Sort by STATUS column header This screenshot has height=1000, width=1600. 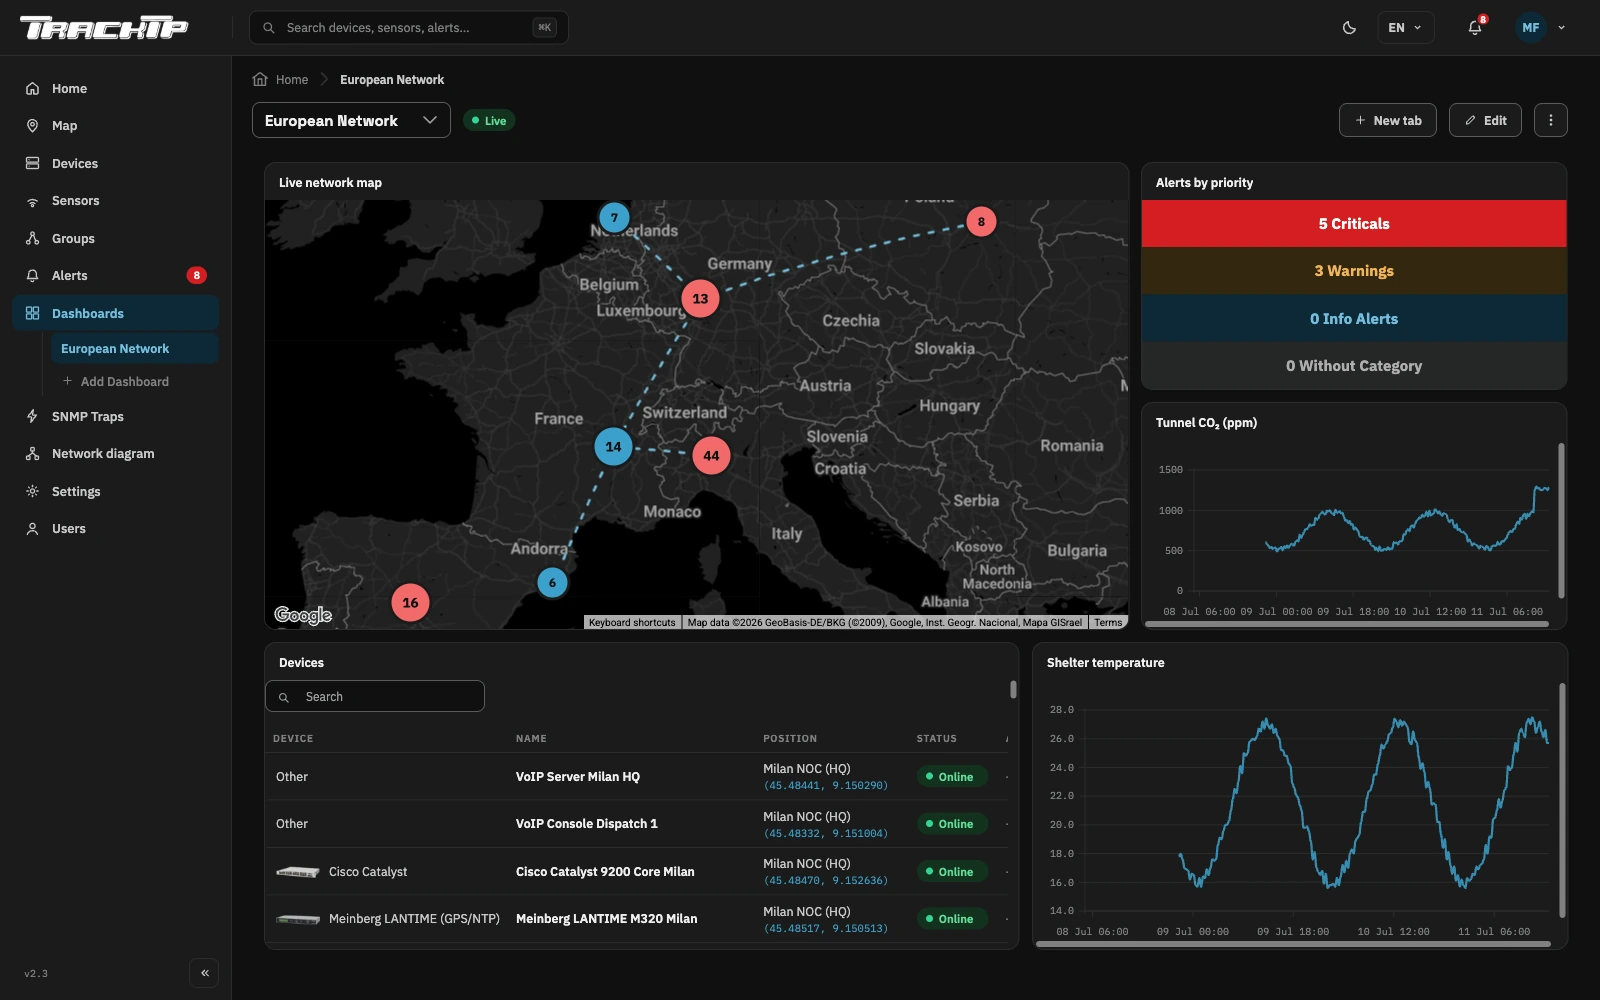point(936,738)
